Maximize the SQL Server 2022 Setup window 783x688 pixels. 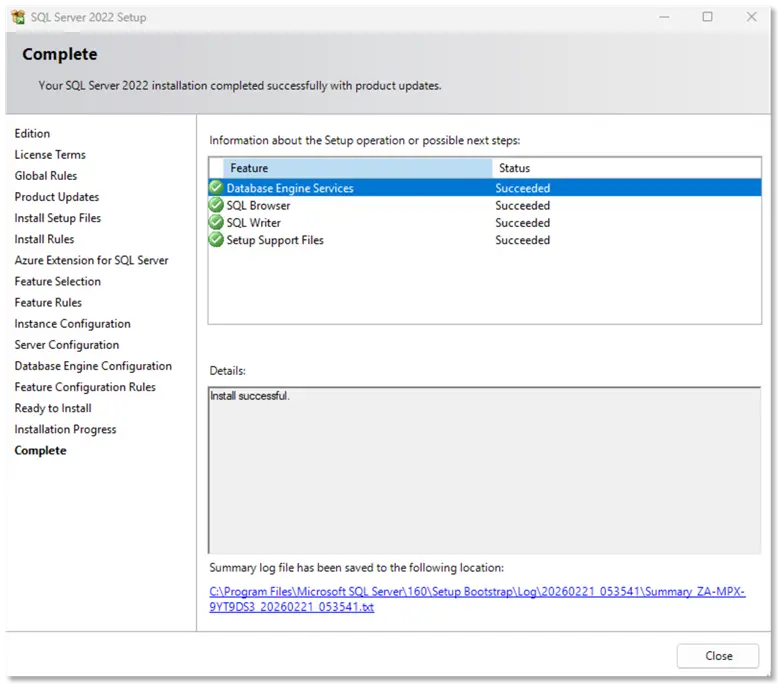[707, 17]
